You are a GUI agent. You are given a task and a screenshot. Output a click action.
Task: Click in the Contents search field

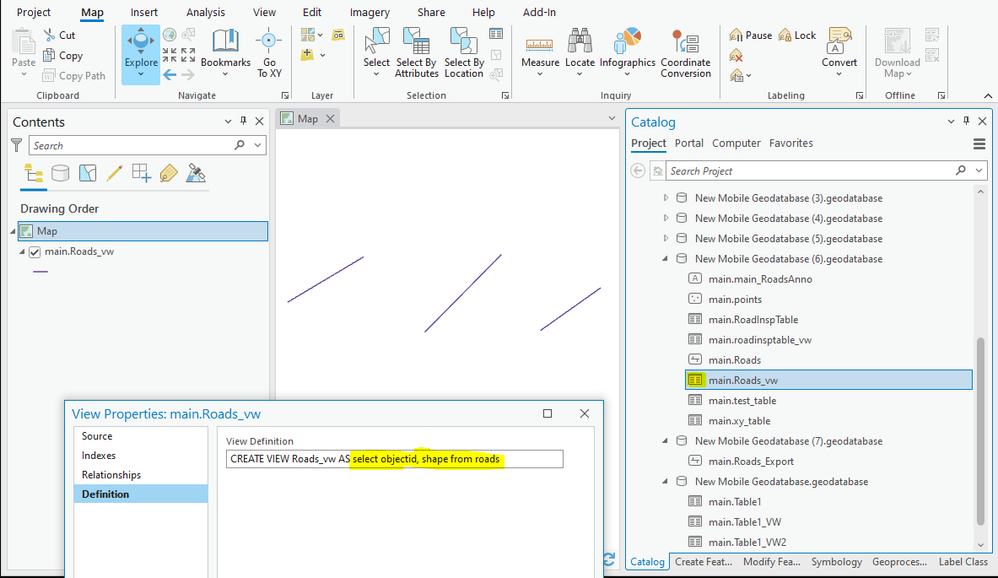(x=132, y=145)
